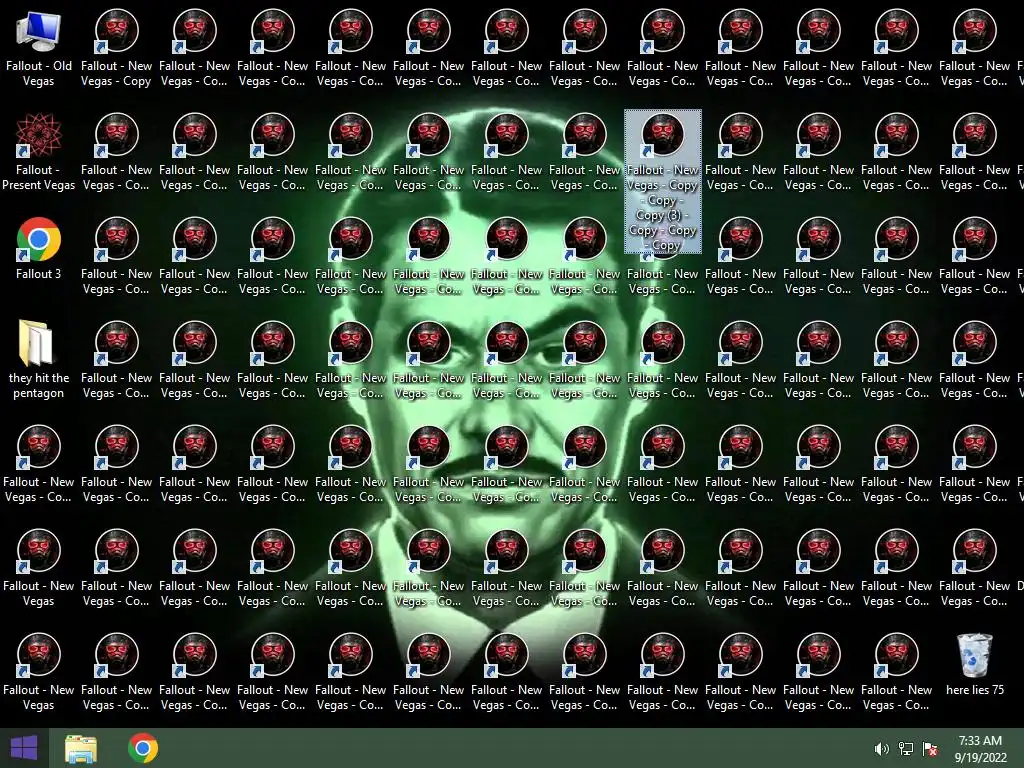Viewport: 1024px width, 768px height.
Task: Select the highlighted 'Copy (3) - Copy - Copy' shortcut
Action: pyautogui.click(x=663, y=182)
